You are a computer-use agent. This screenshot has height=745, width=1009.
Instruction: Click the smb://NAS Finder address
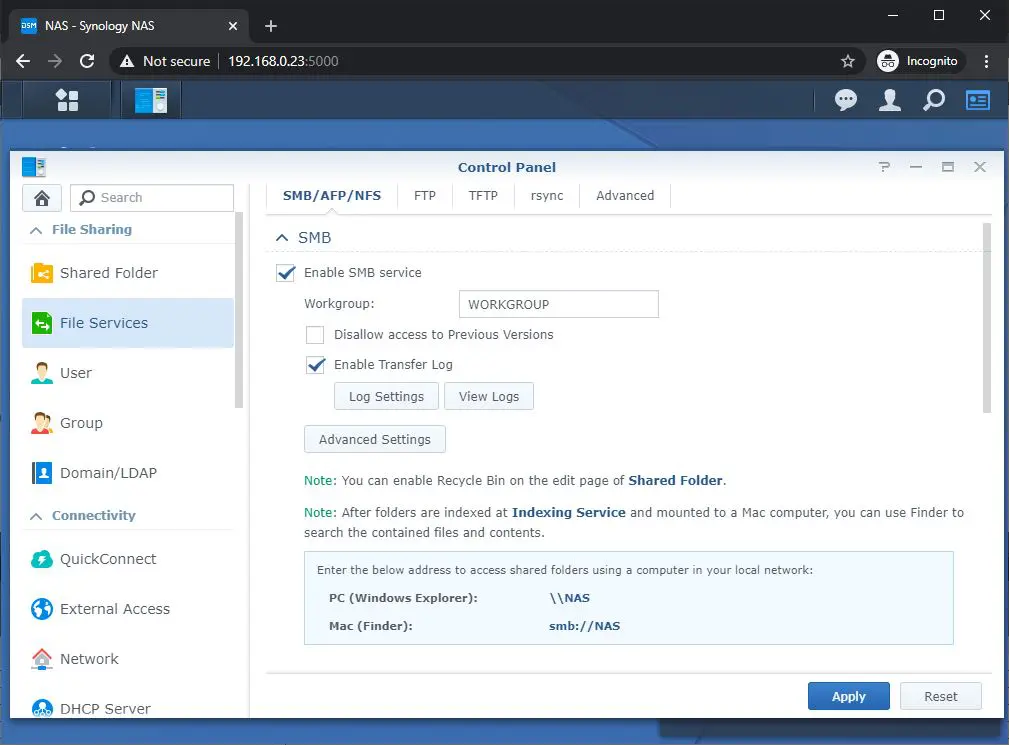(x=584, y=626)
